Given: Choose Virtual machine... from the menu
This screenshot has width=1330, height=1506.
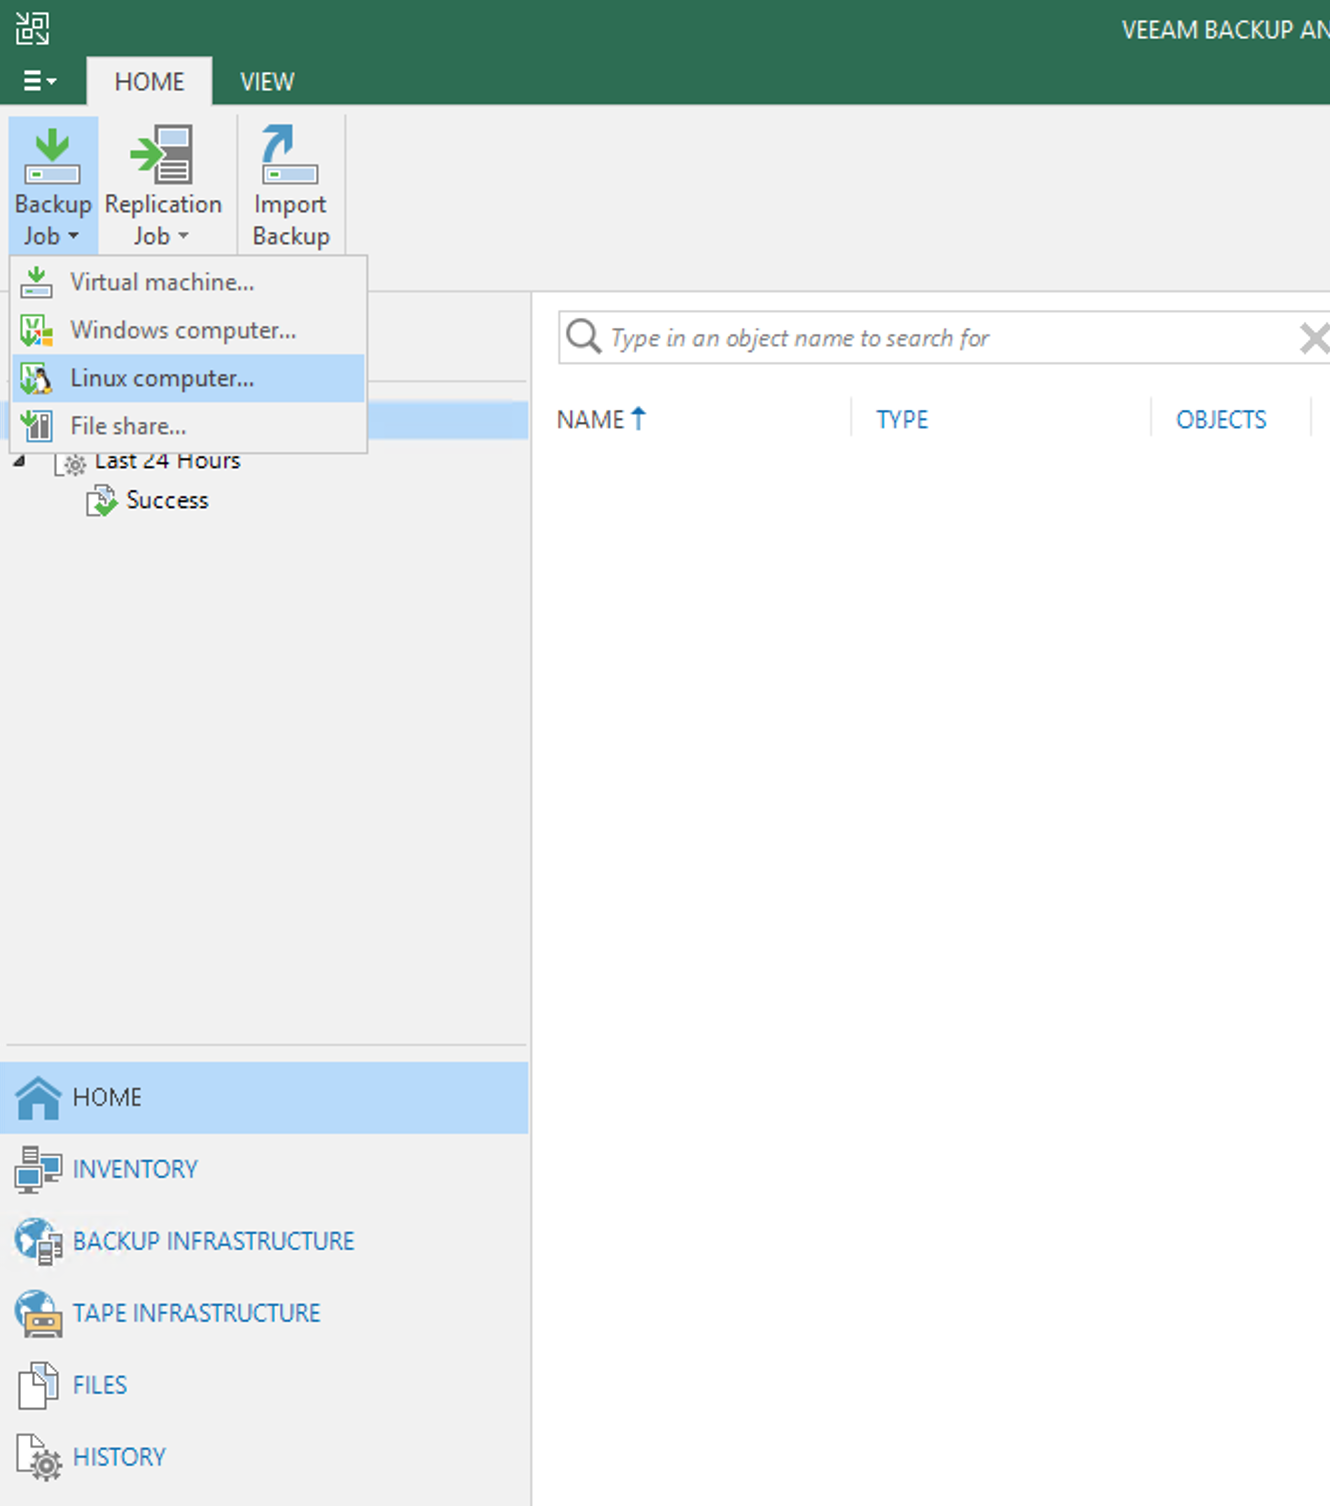Looking at the screenshot, I should (x=188, y=282).
